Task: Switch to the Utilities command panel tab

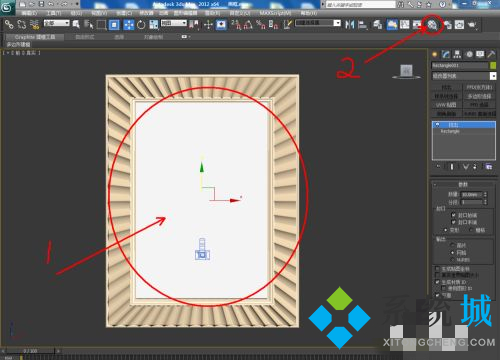Action: pyautogui.click(x=491, y=54)
